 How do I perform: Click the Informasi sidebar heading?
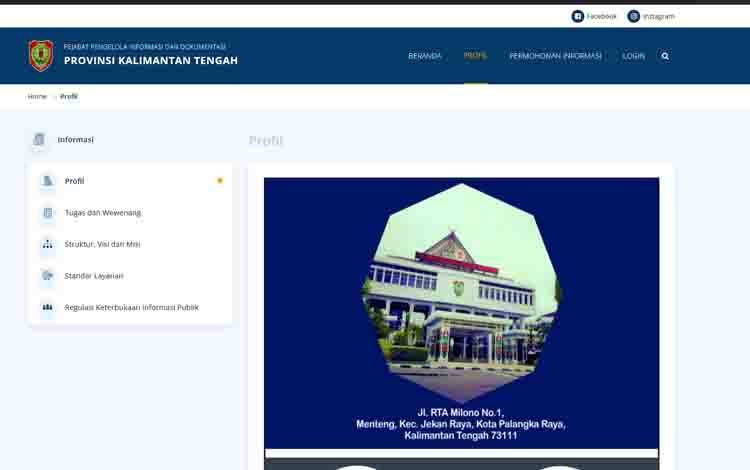[x=76, y=140]
